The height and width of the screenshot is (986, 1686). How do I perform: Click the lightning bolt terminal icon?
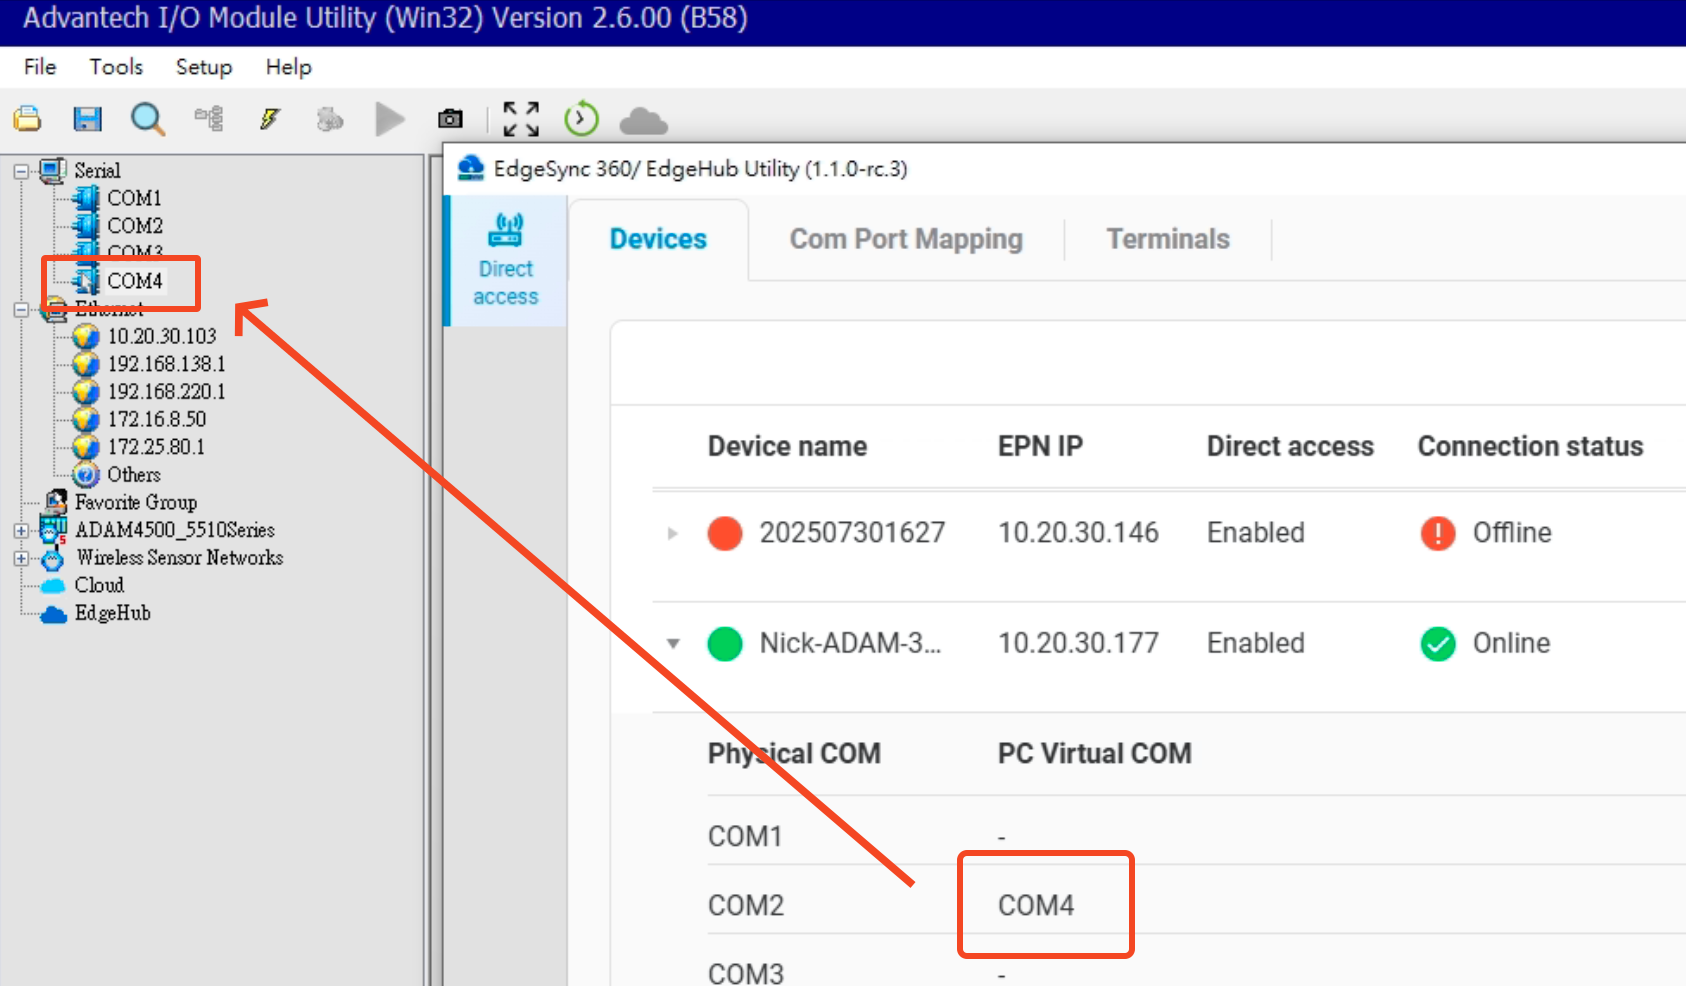click(x=268, y=118)
